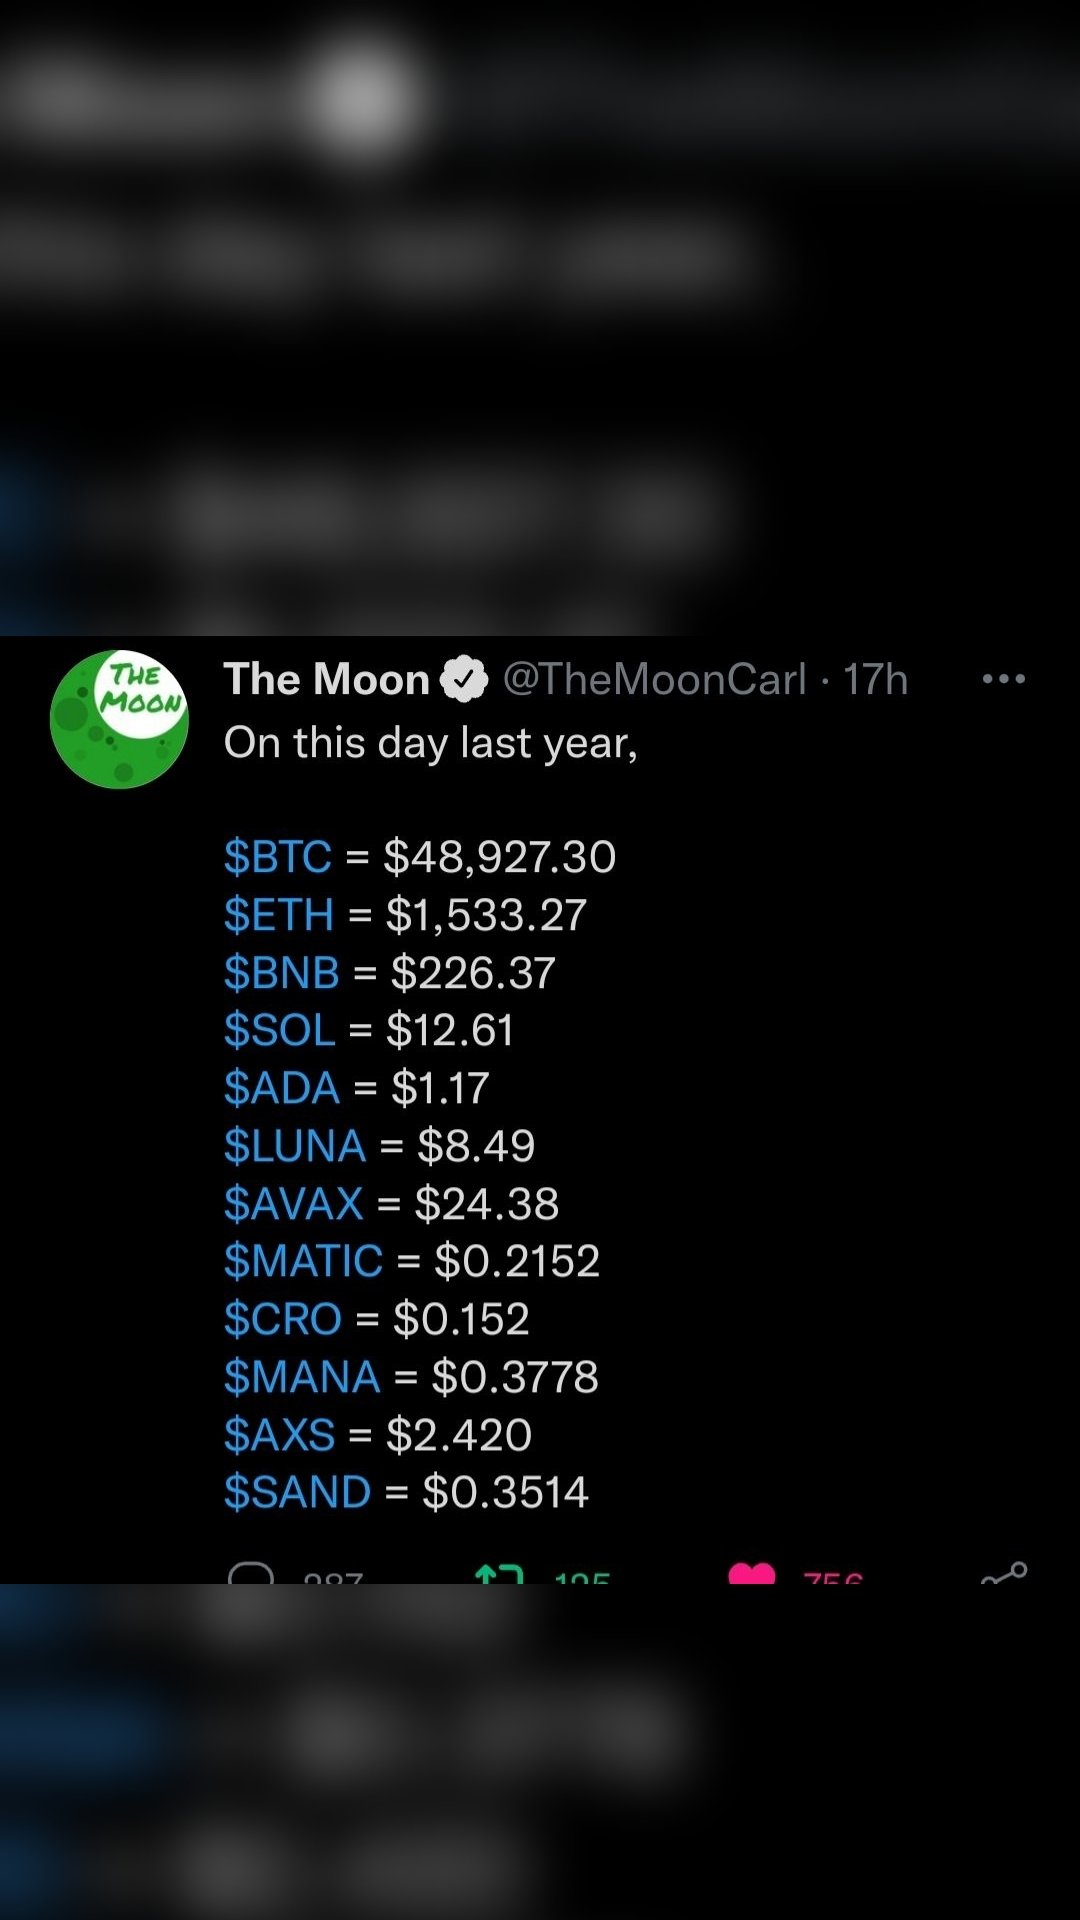The height and width of the screenshot is (1920, 1080).
Task: Open the $BTC cashtag
Action: (278, 857)
